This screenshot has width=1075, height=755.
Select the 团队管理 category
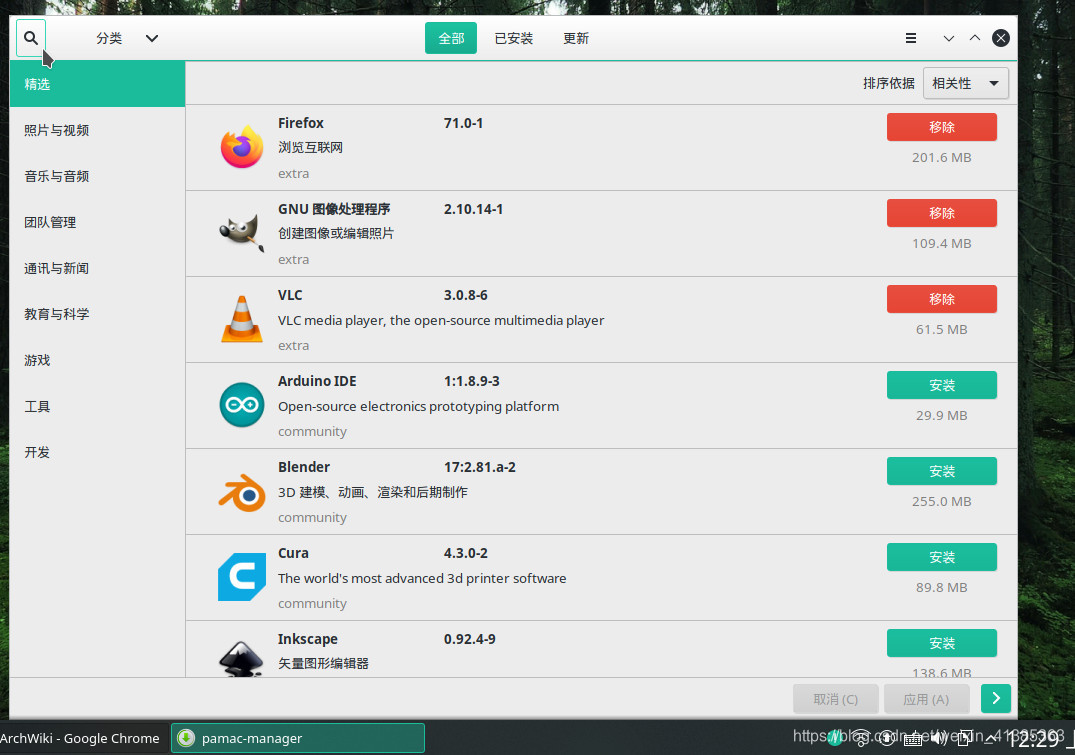coord(97,222)
